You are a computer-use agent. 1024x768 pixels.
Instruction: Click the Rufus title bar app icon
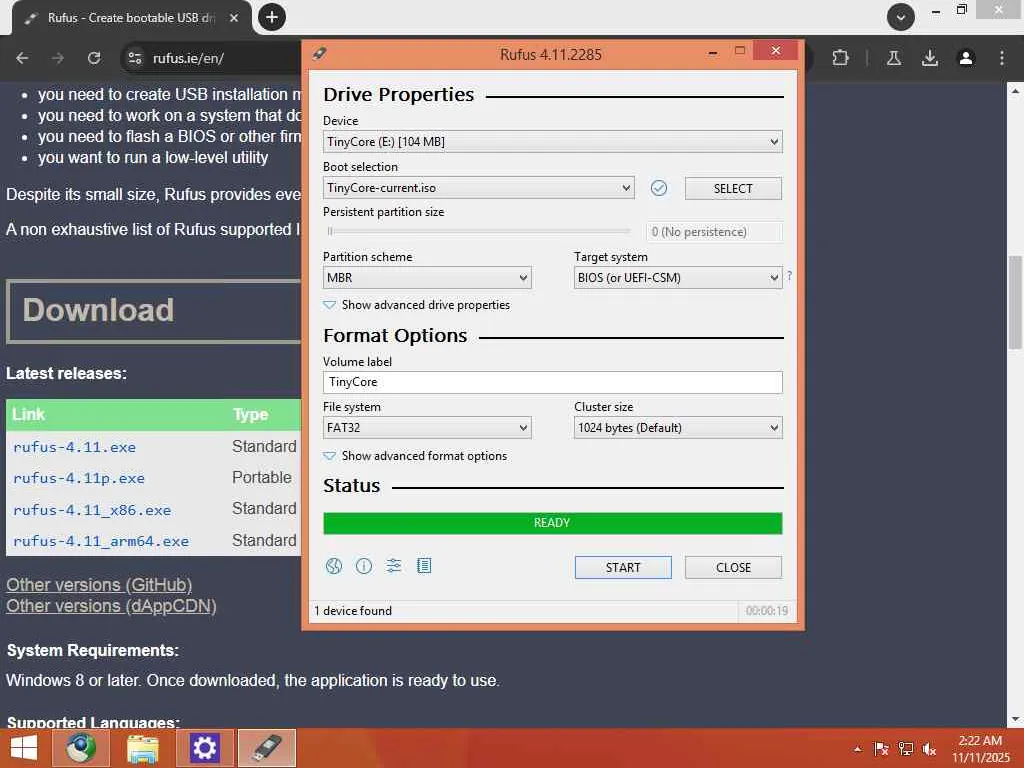tap(319, 54)
